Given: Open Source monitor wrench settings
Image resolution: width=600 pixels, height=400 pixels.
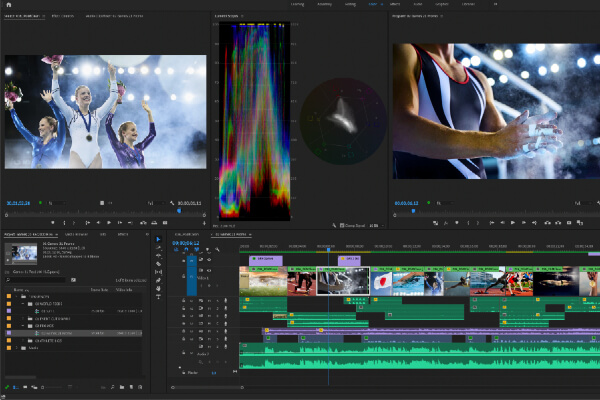Looking at the screenshot, I should (x=172, y=203).
